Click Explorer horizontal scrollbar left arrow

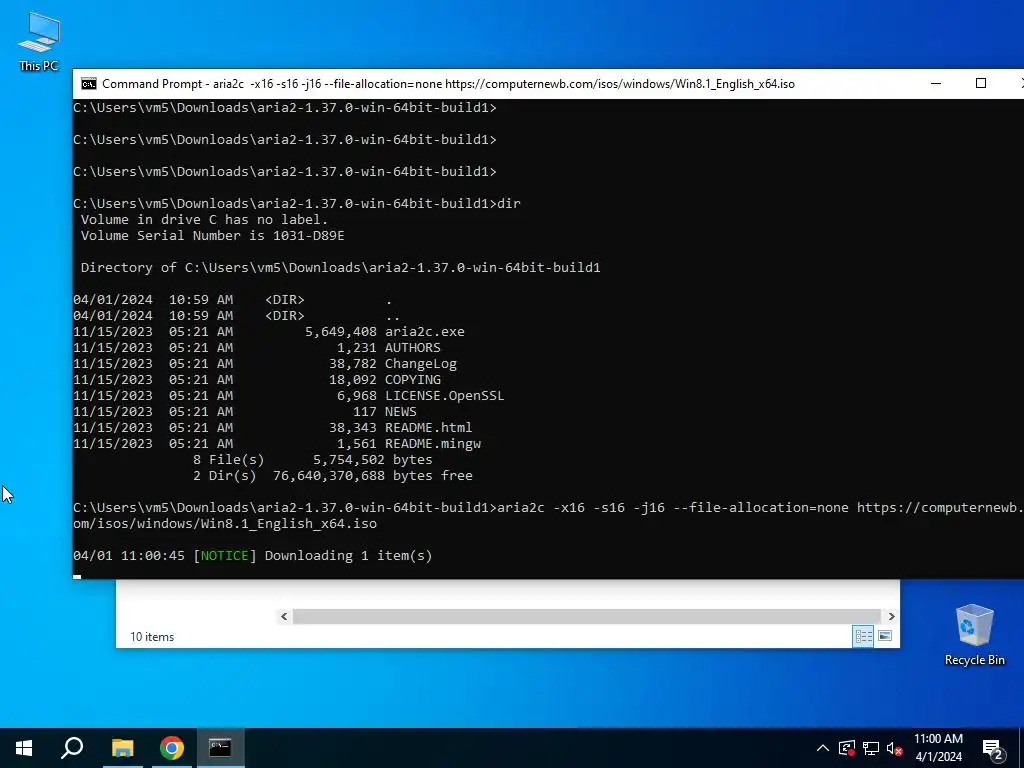point(284,616)
